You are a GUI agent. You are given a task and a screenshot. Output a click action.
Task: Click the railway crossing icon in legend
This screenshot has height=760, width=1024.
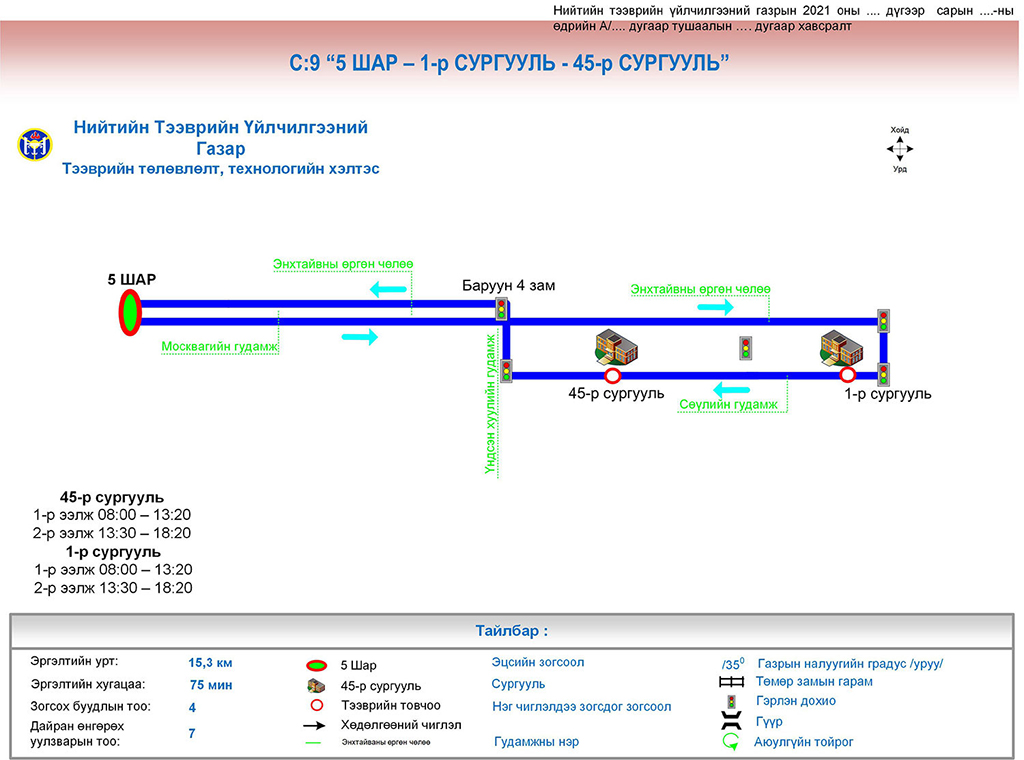(x=731, y=682)
